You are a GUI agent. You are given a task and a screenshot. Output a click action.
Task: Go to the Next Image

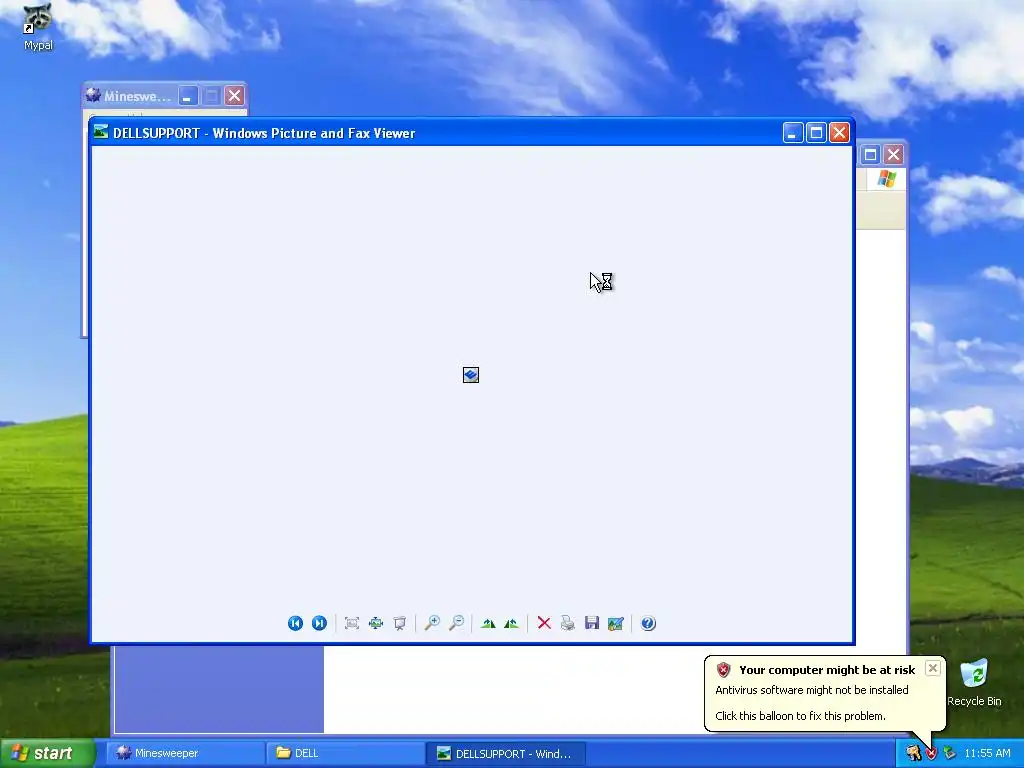click(x=319, y=623)
